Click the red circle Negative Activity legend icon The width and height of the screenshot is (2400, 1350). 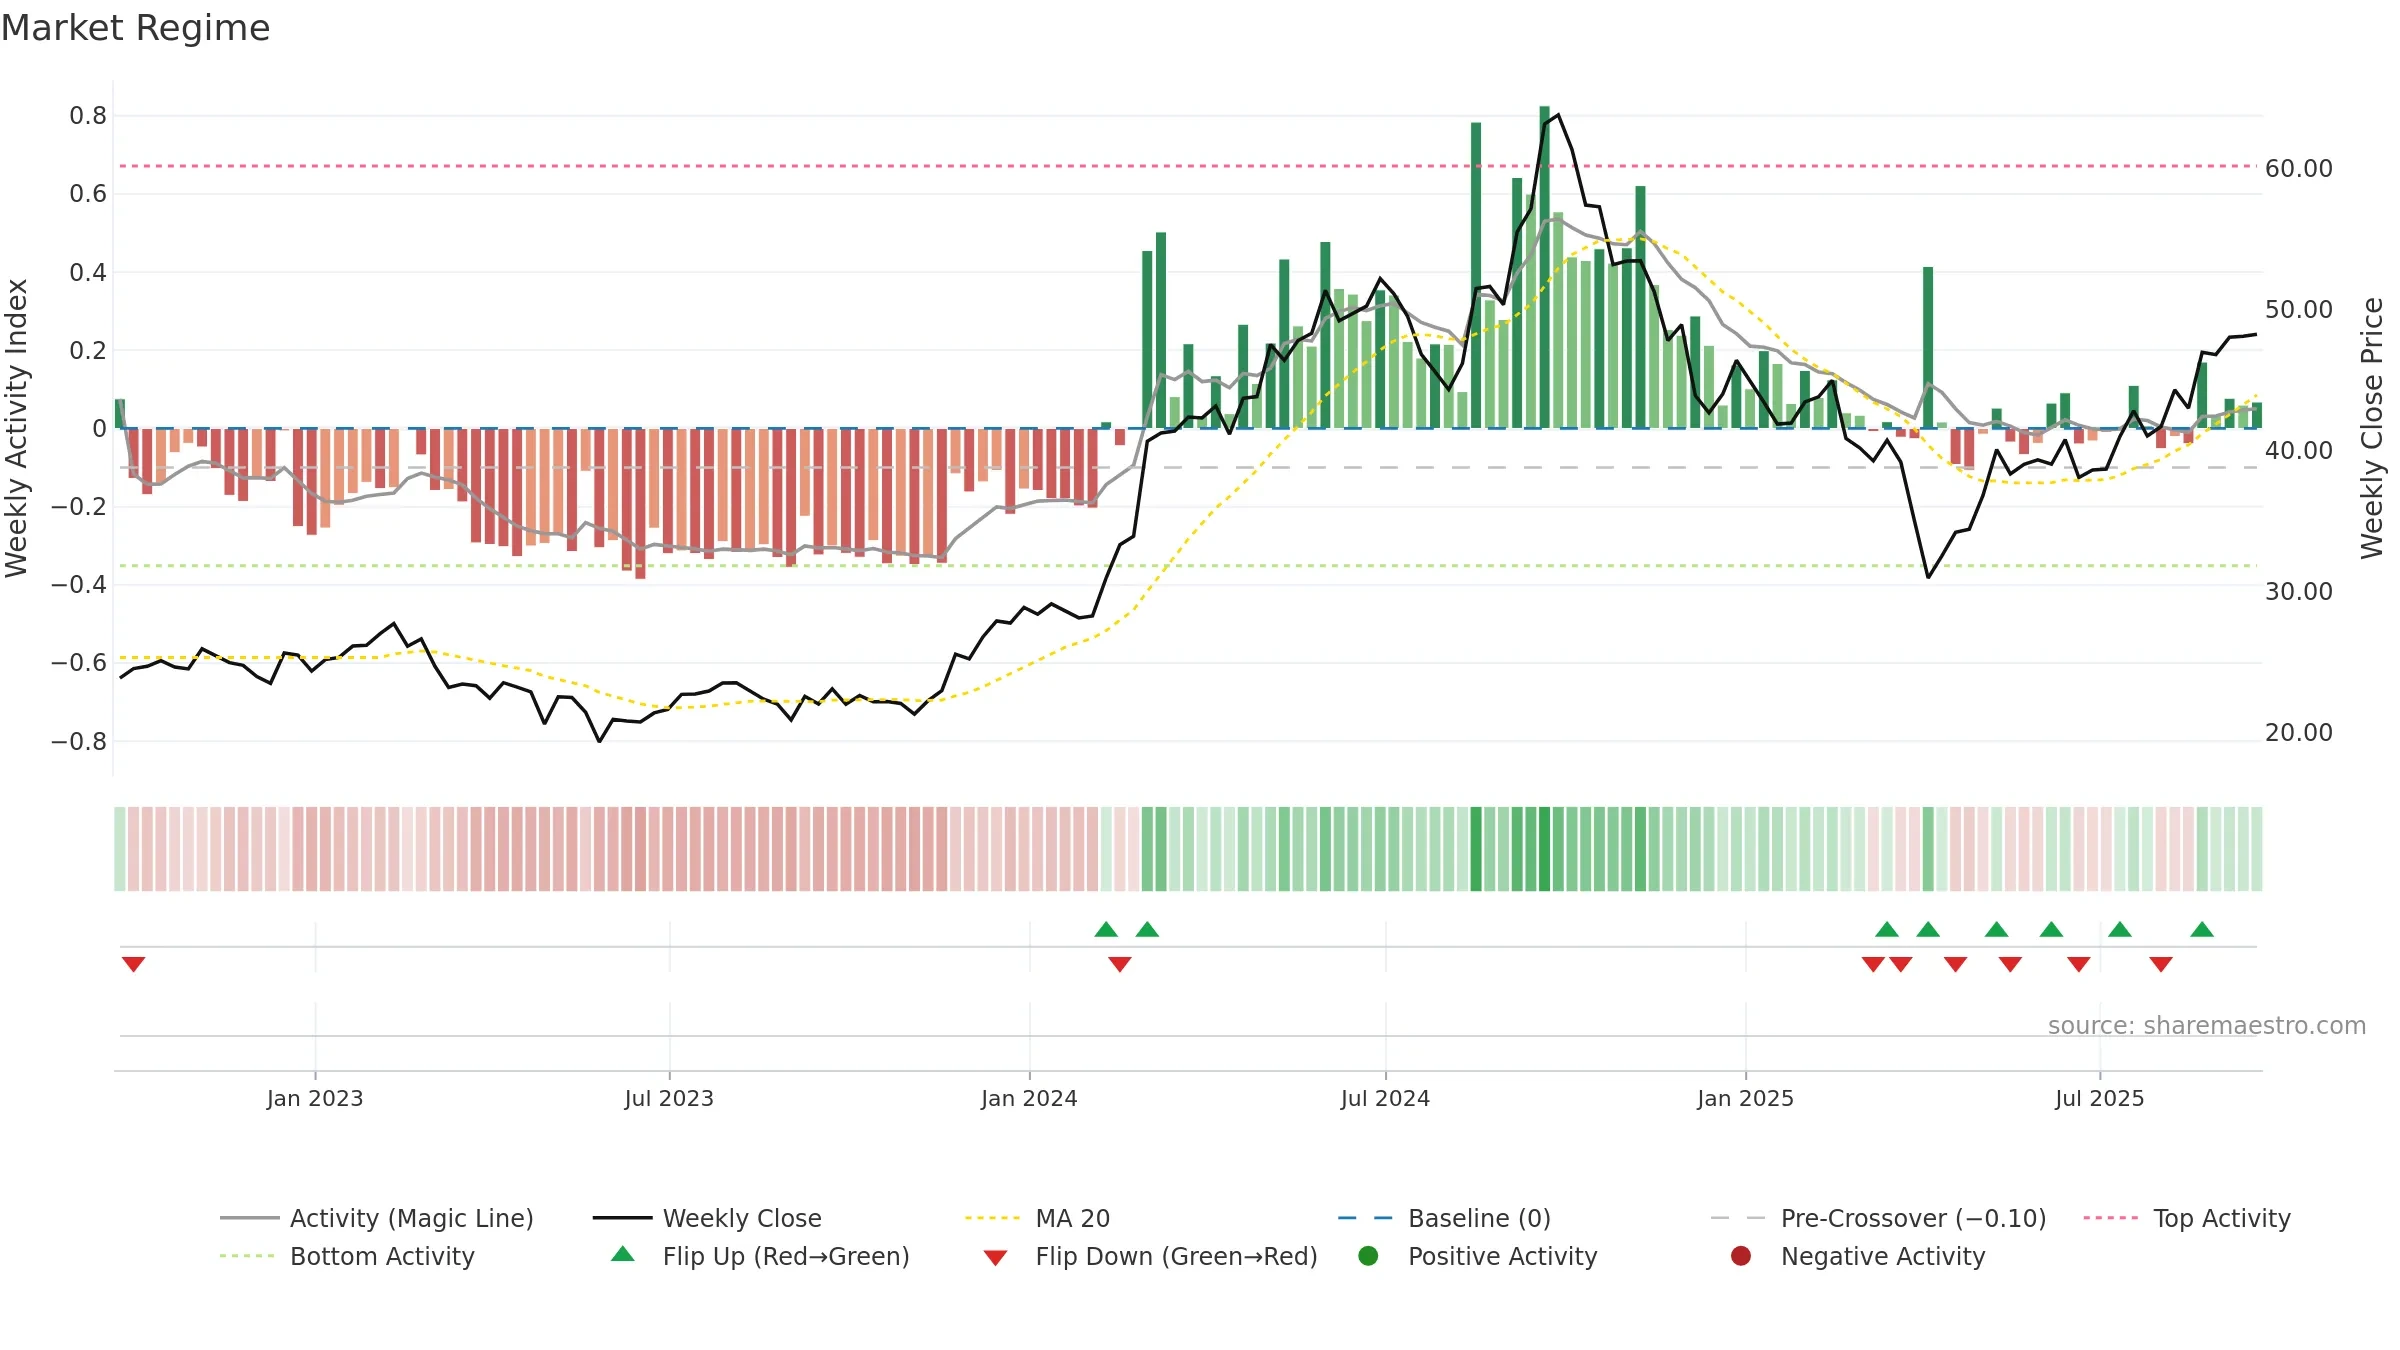1741,1255
